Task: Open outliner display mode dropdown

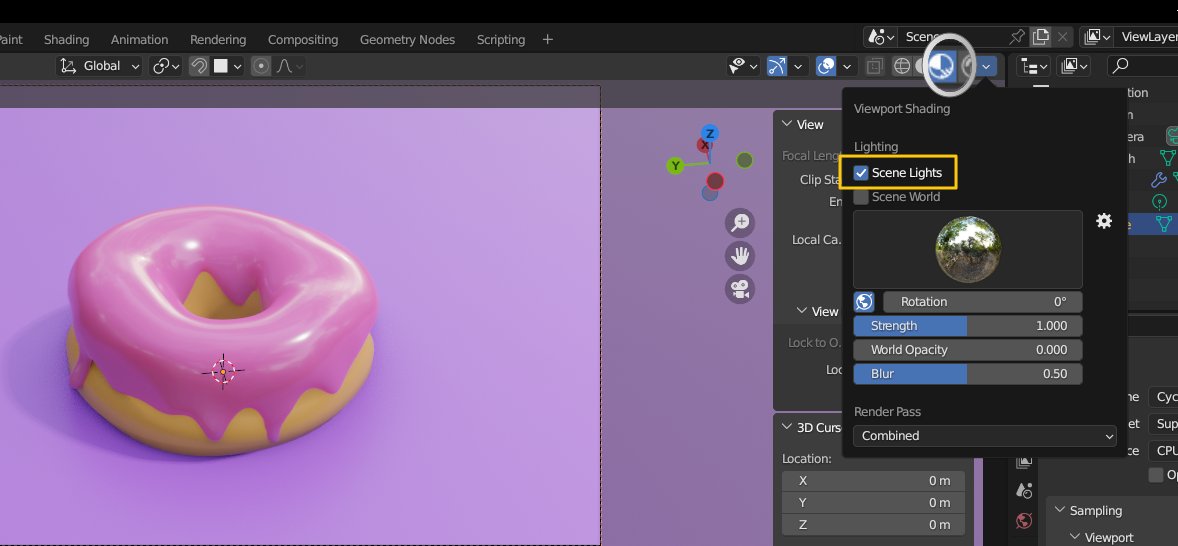Action: (x=1074, y=66)
